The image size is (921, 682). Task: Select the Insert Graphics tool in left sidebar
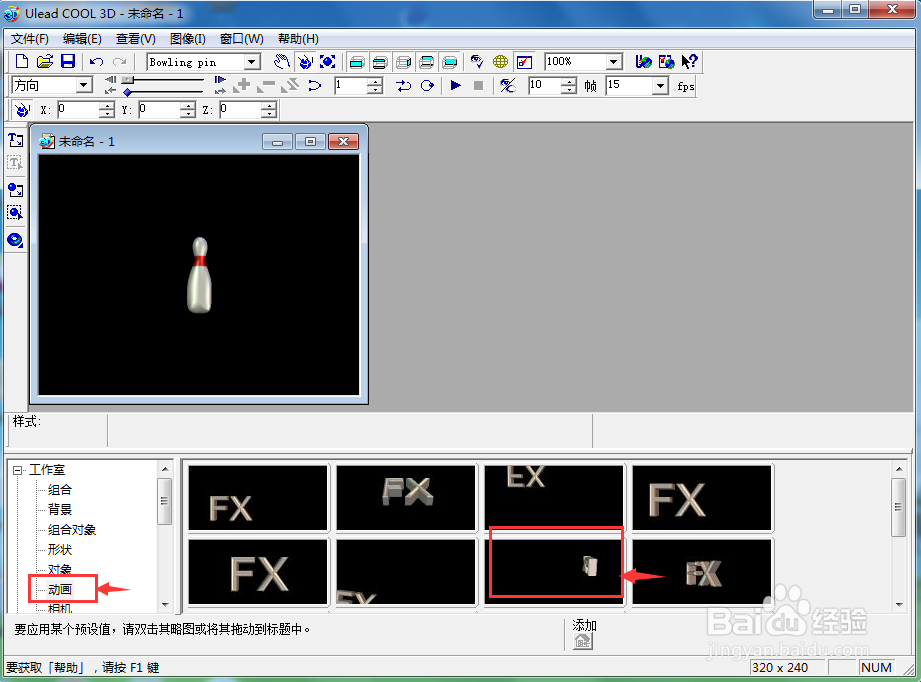coord(15,190)
